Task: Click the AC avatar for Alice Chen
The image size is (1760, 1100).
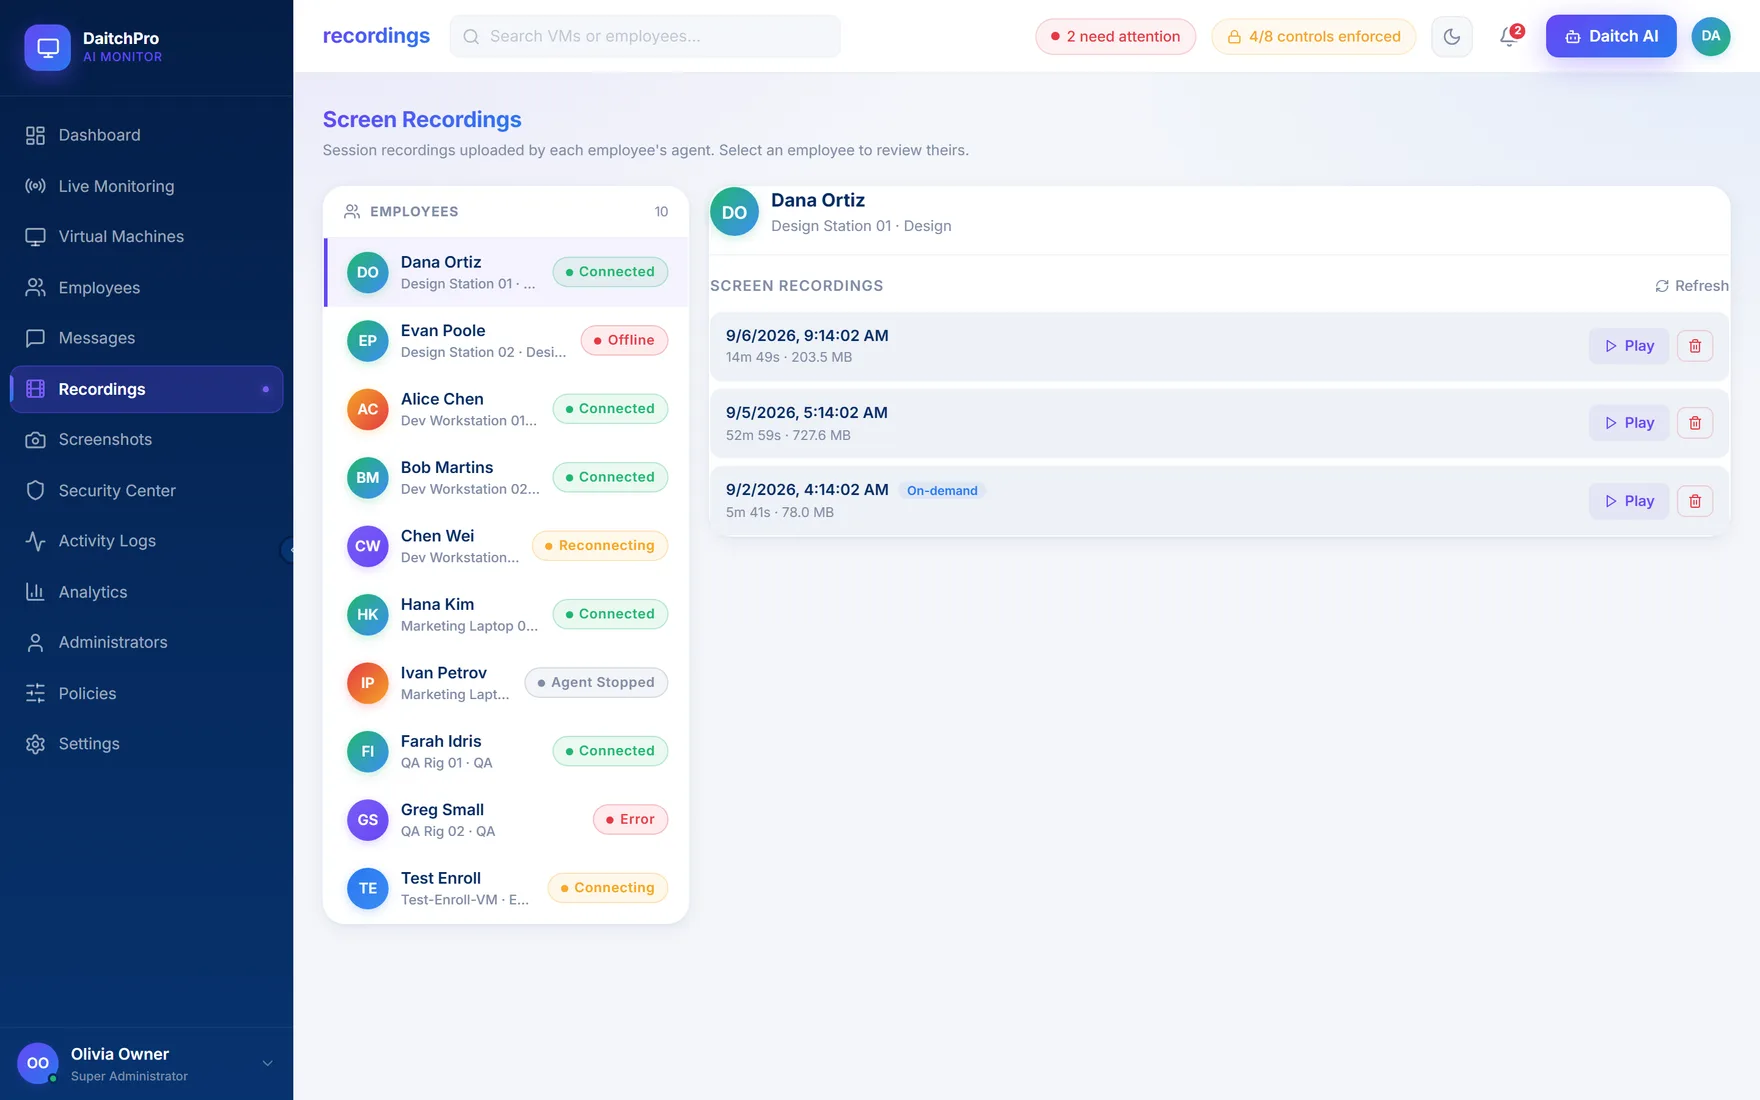Action: click(368, 409)
